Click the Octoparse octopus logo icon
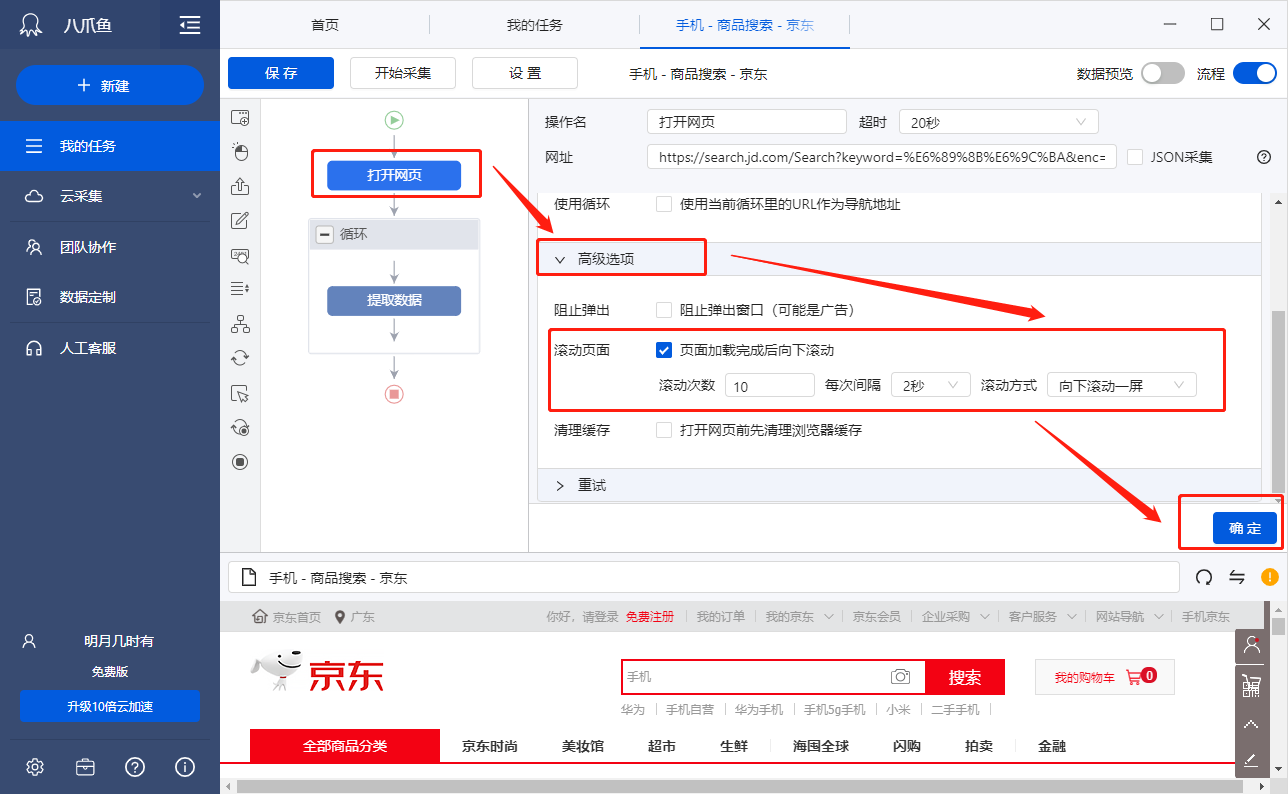1288x794 pixels. [x=32, y=25]
